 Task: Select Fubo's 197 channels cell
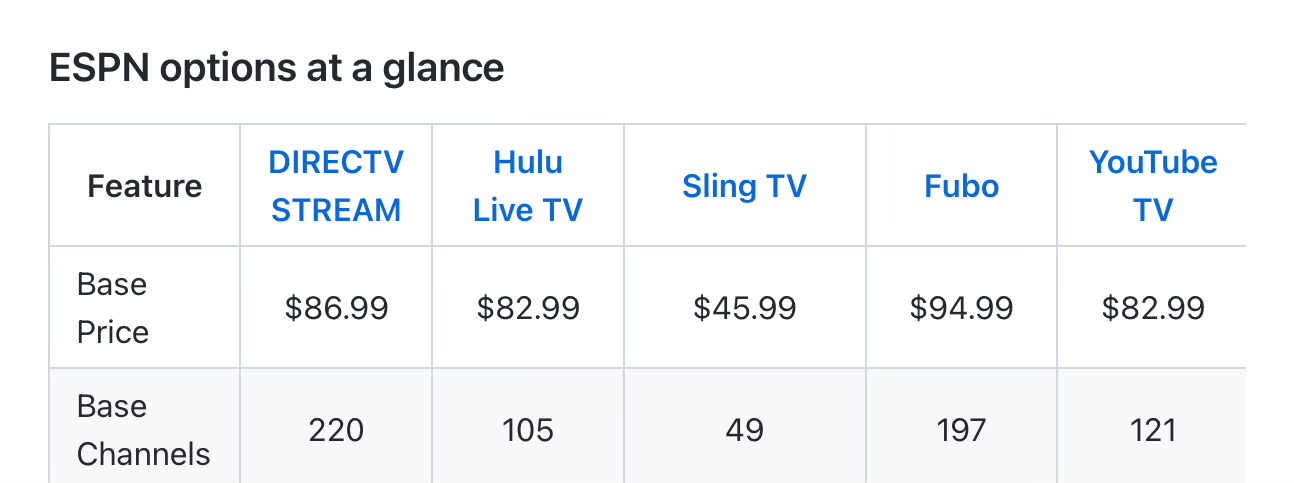point(961,430)
